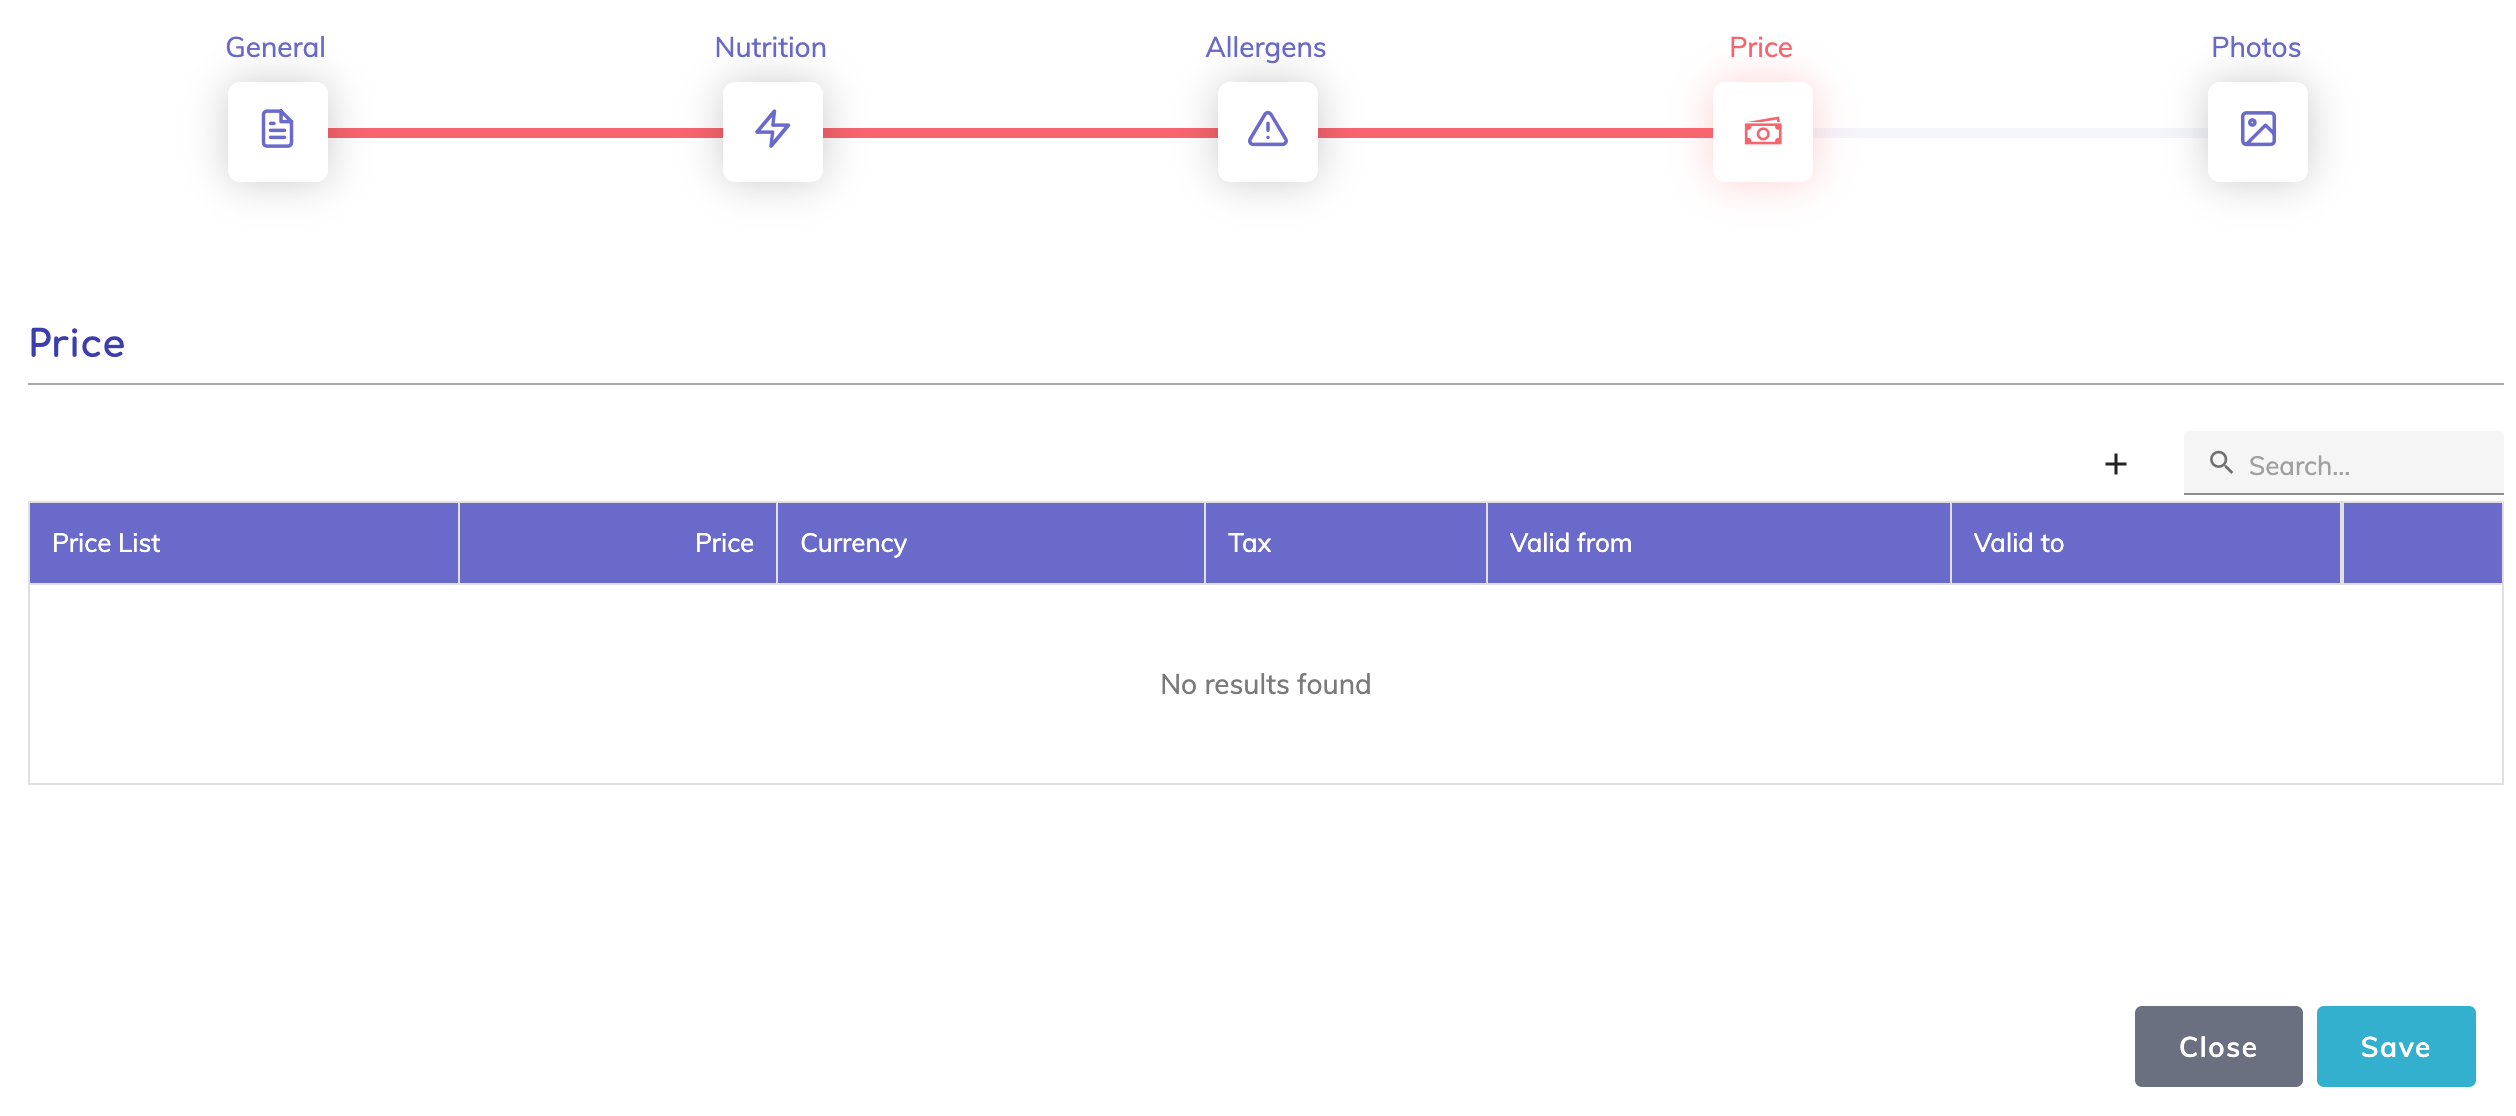Click the General step document icon

click(x=277, y=131)
